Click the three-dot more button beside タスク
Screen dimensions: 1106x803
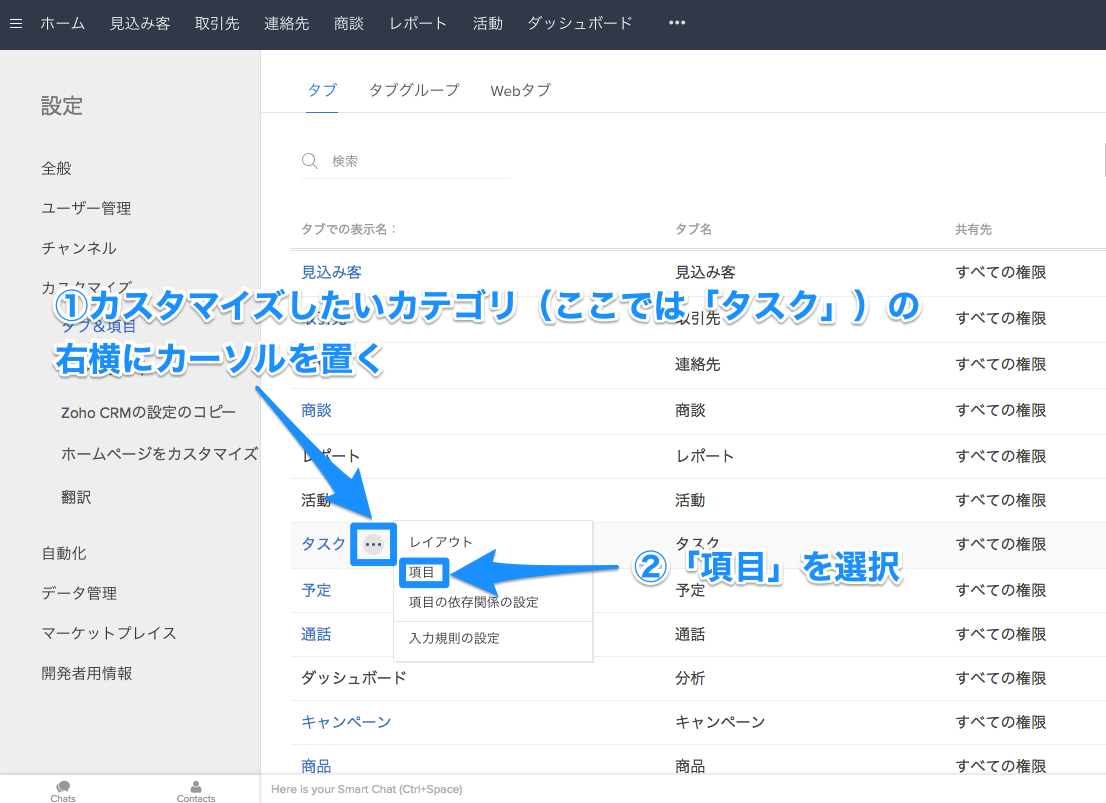(373, 544)
